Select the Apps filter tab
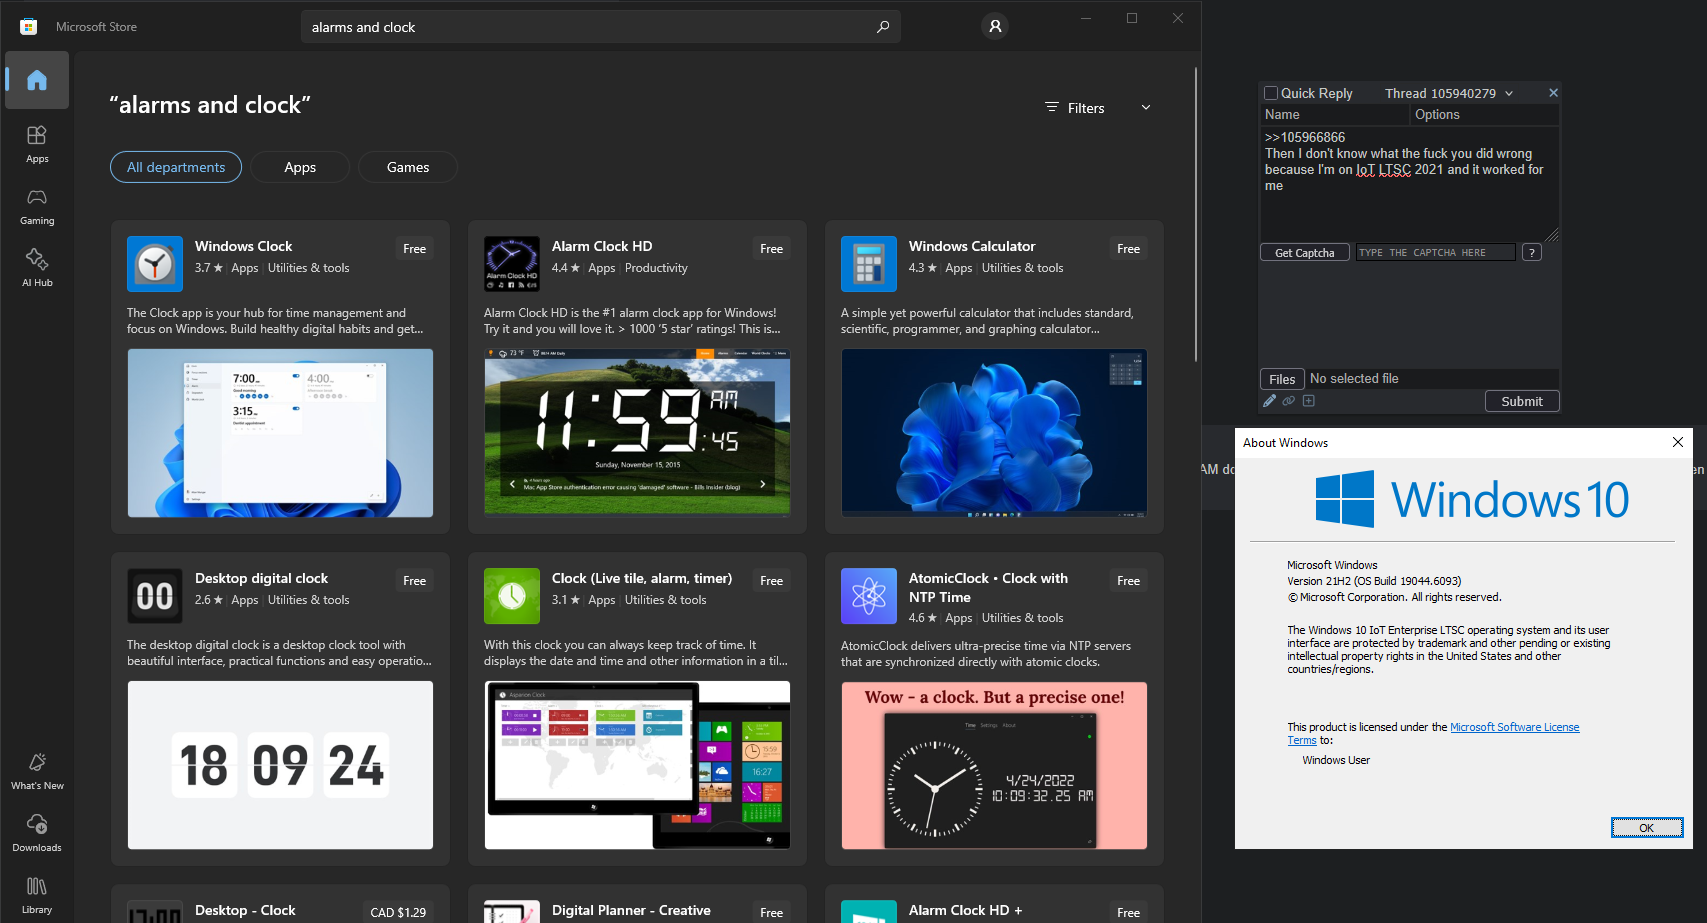 (300, 167)
